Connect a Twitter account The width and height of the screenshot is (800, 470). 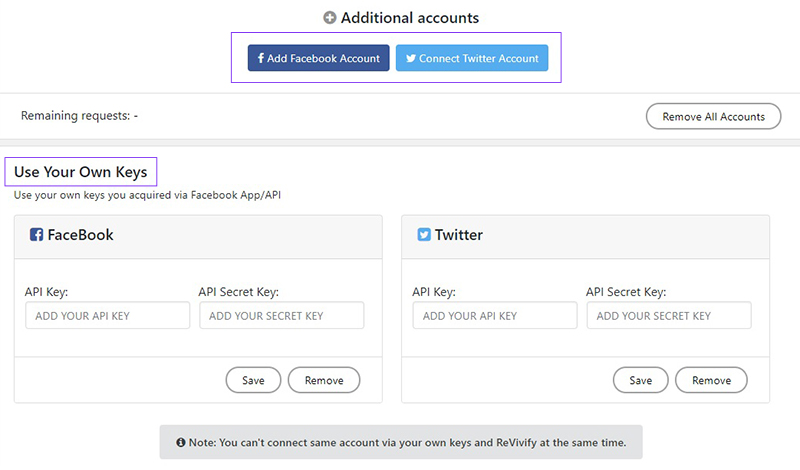tap(472, 58)
